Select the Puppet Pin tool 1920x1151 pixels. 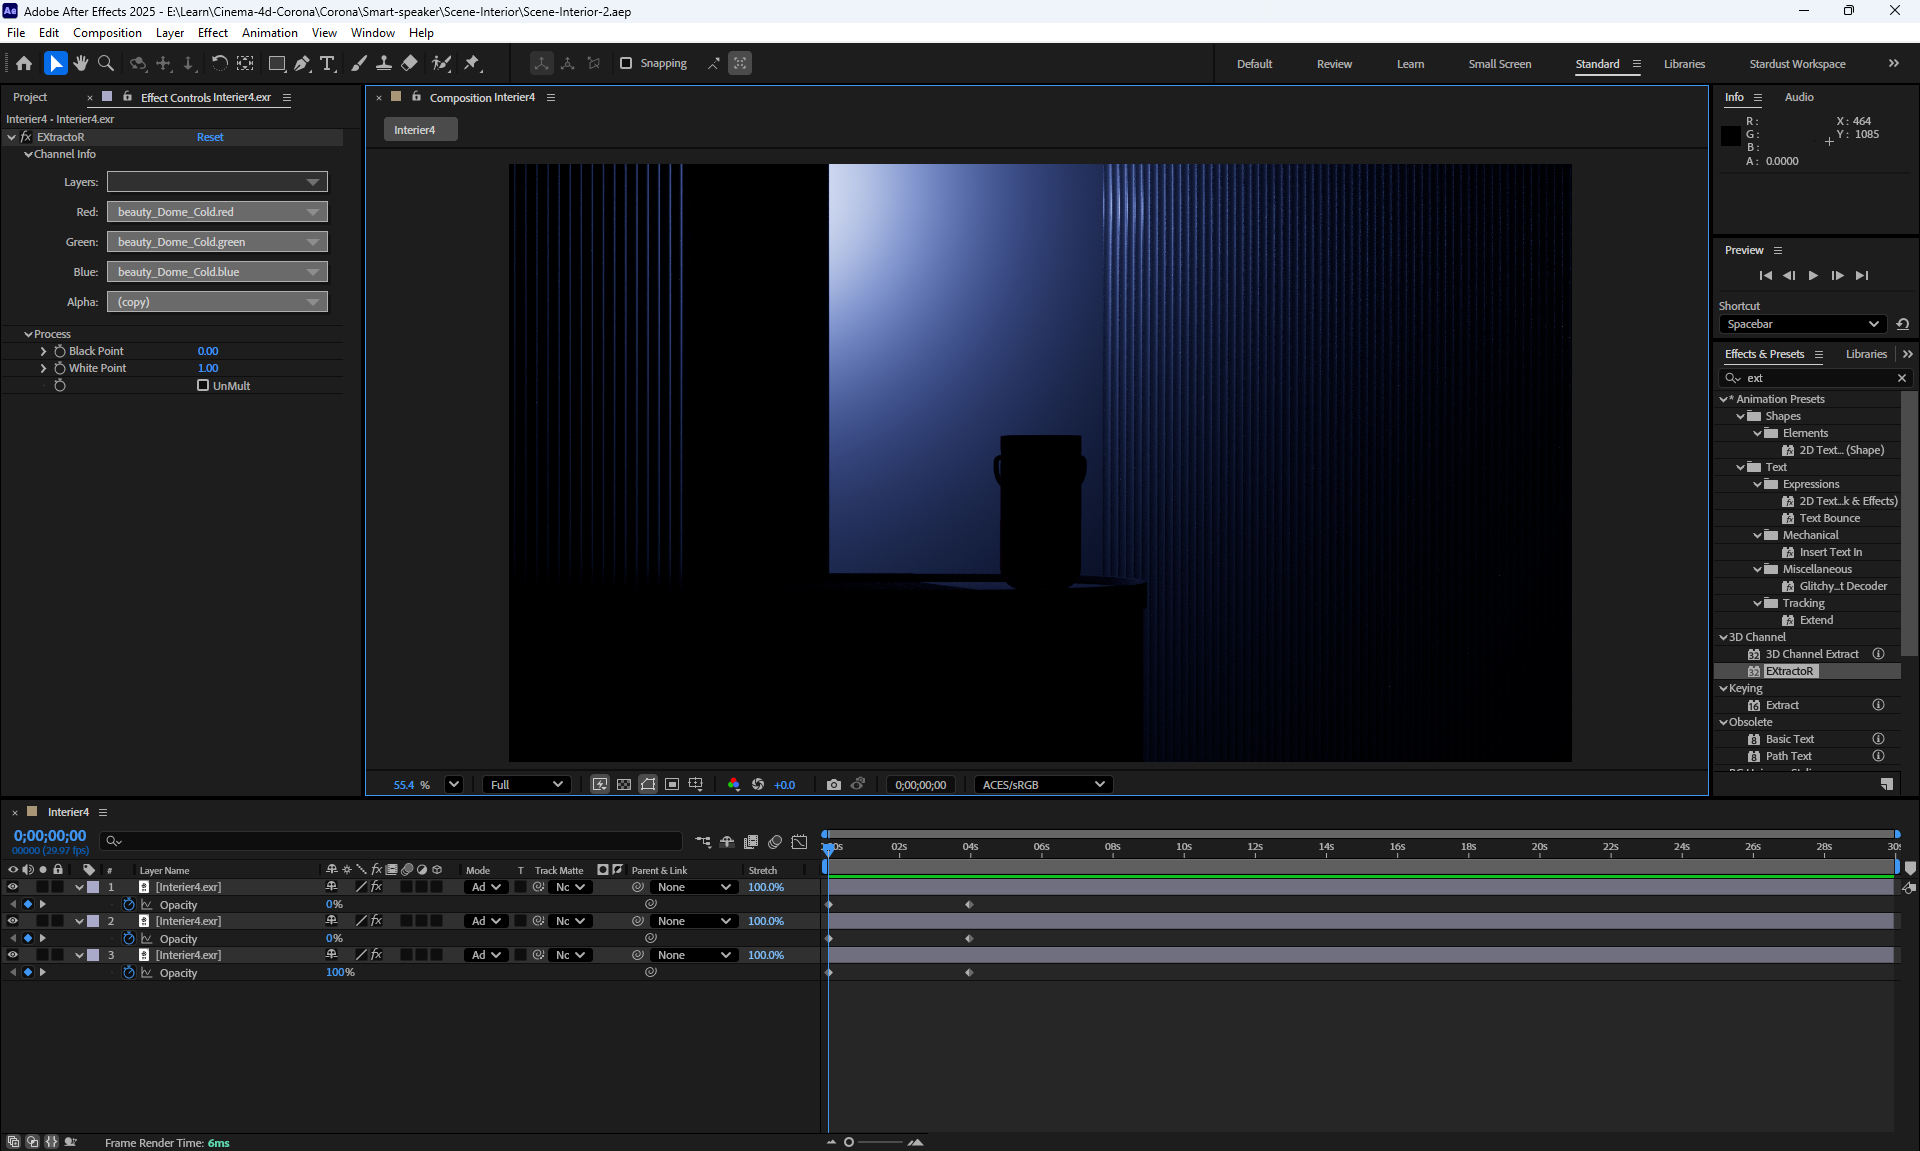(472, 63)
